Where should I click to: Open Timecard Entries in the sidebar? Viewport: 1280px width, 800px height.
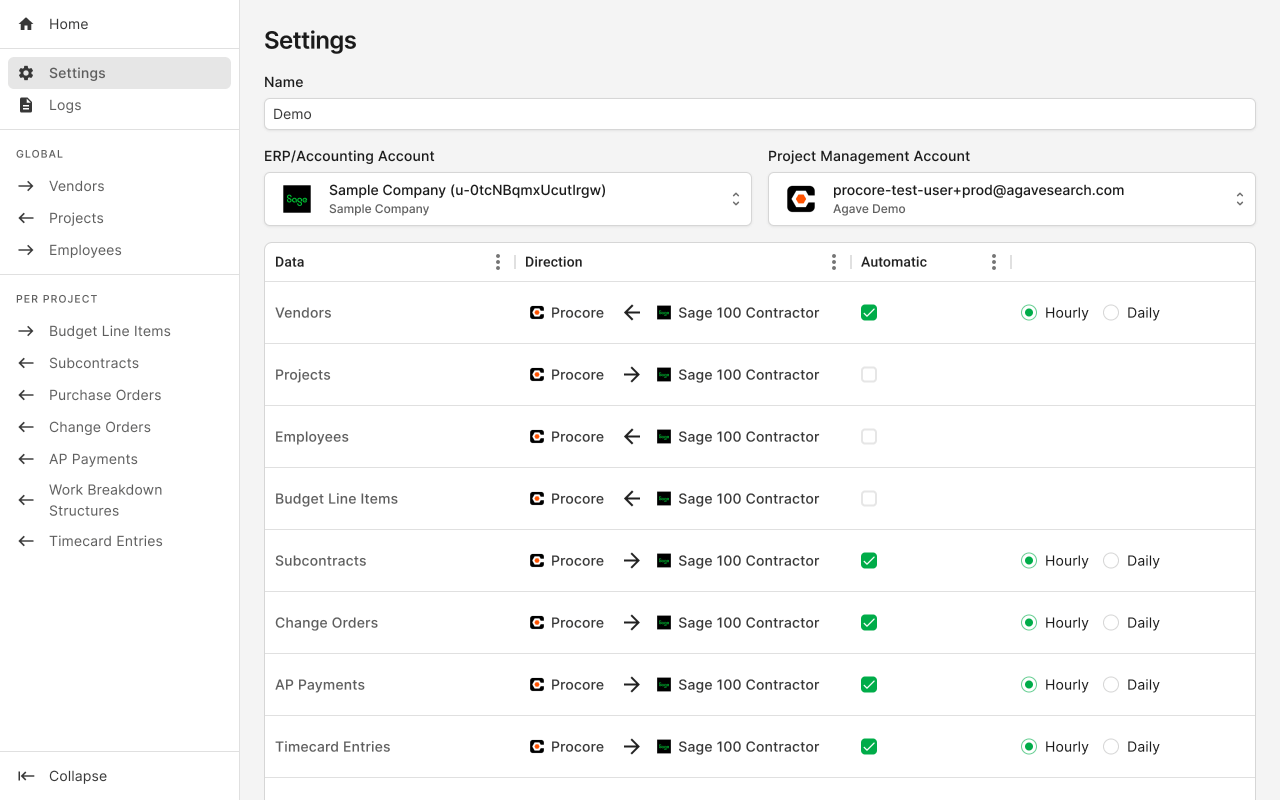tap(119, 541)
